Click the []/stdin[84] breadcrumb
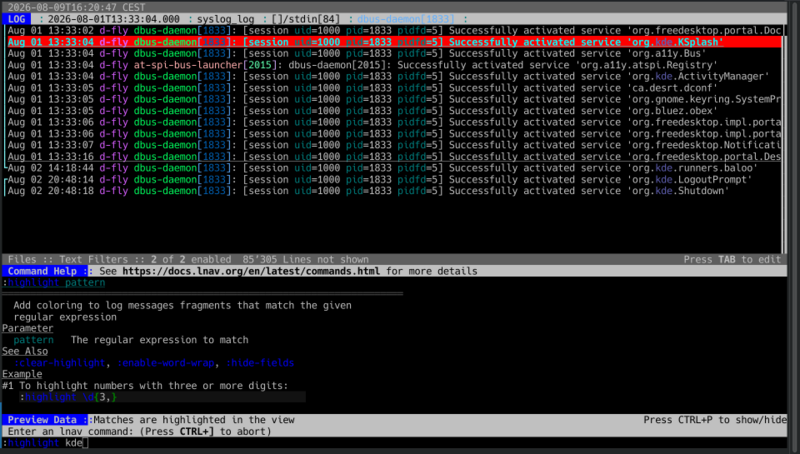The image size is (800, 454). pos(305,19)
